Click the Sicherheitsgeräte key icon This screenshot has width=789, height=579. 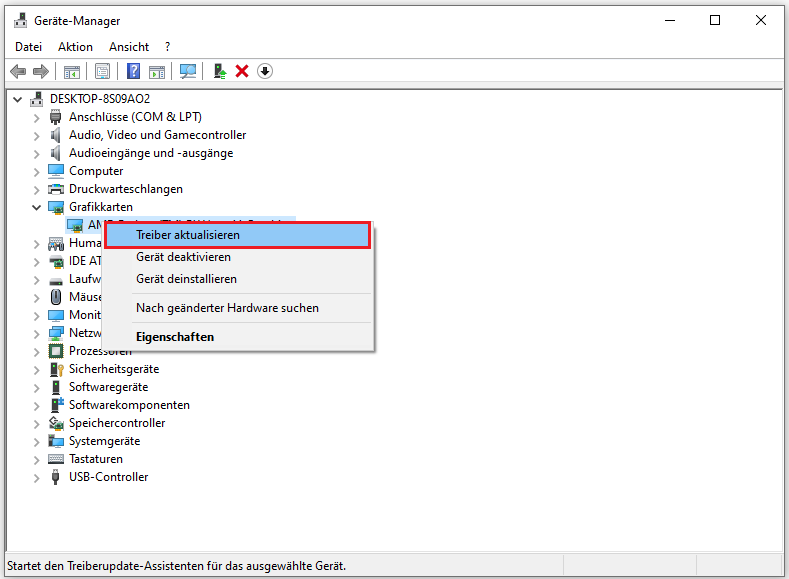[x=56, y=369]
